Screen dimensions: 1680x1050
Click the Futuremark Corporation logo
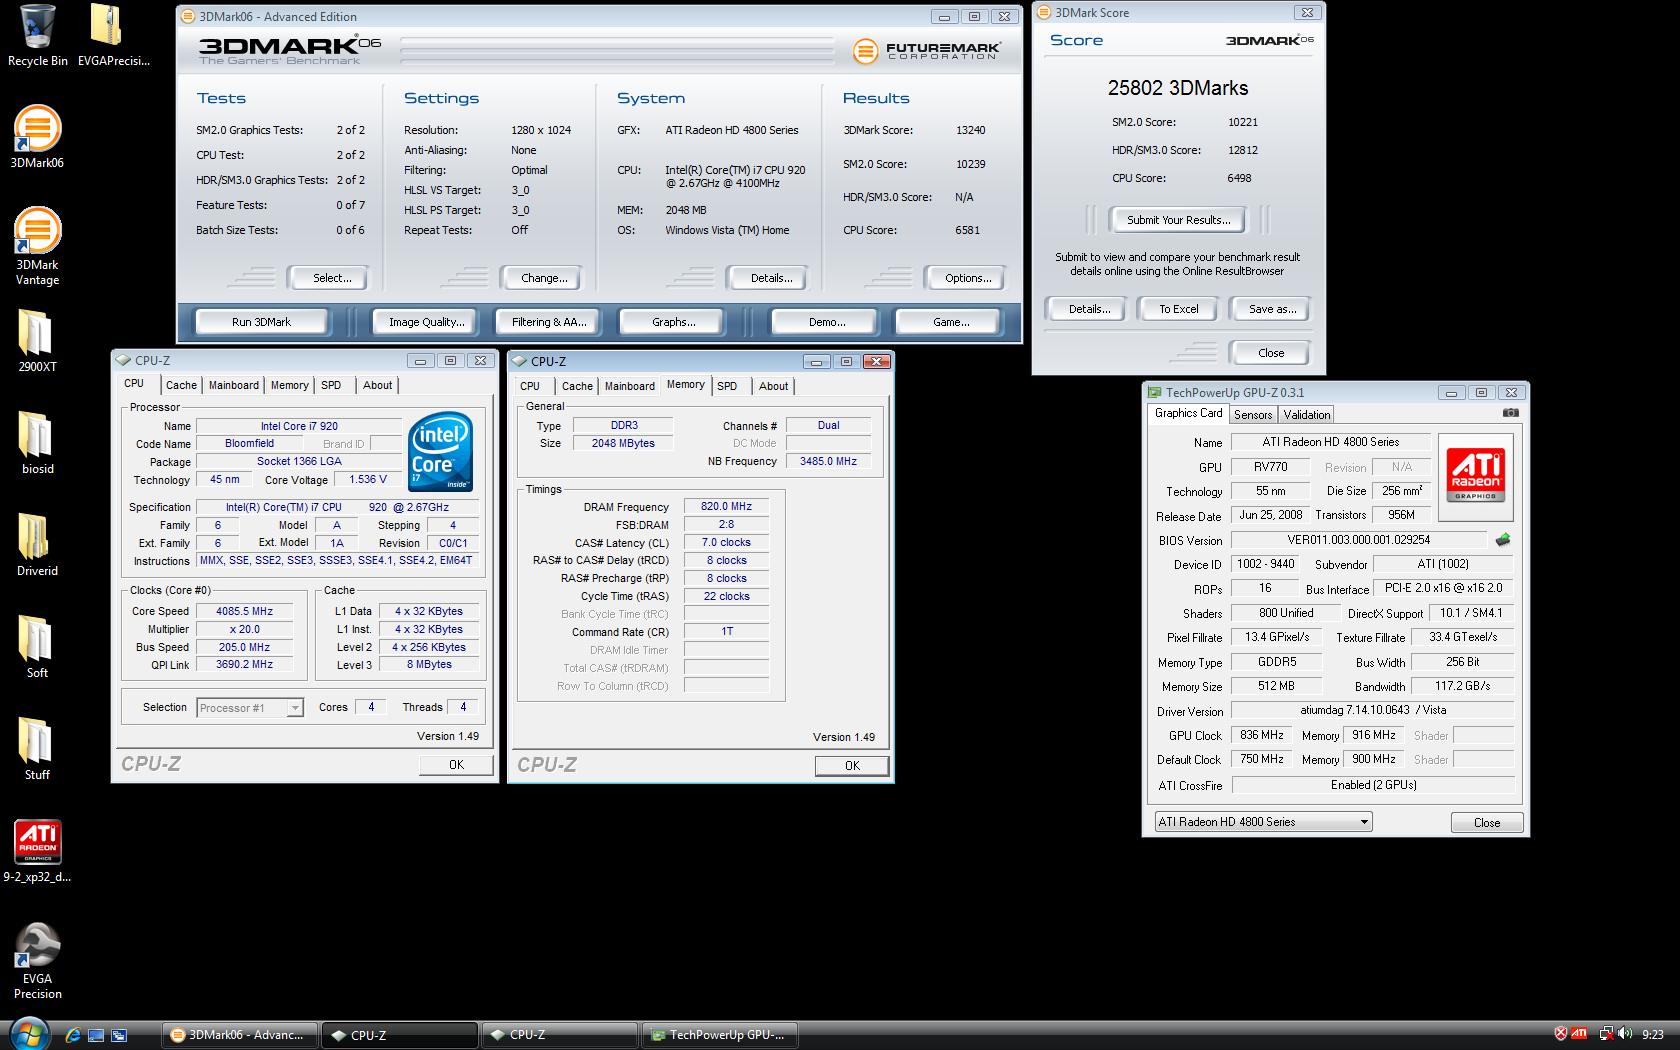coord(926,50)
